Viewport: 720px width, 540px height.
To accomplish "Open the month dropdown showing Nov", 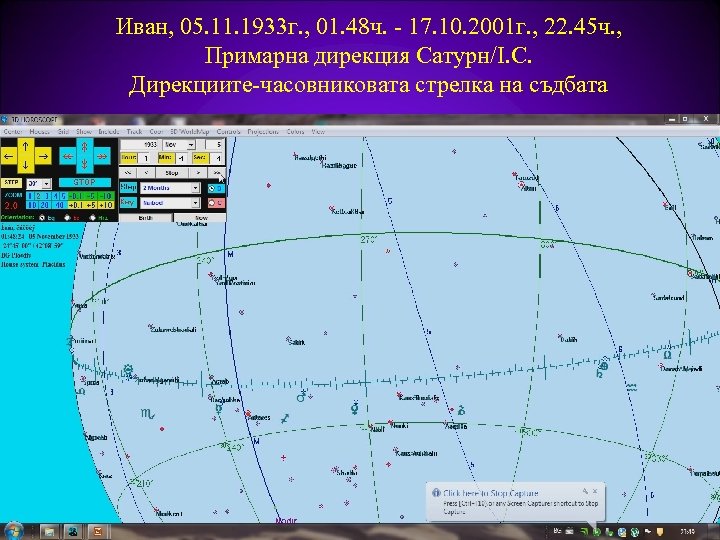I will [x=191, y=145].
